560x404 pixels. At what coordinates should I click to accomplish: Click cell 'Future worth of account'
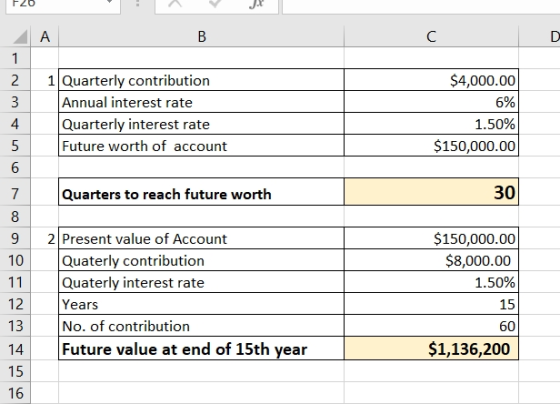tap(201, 146)
